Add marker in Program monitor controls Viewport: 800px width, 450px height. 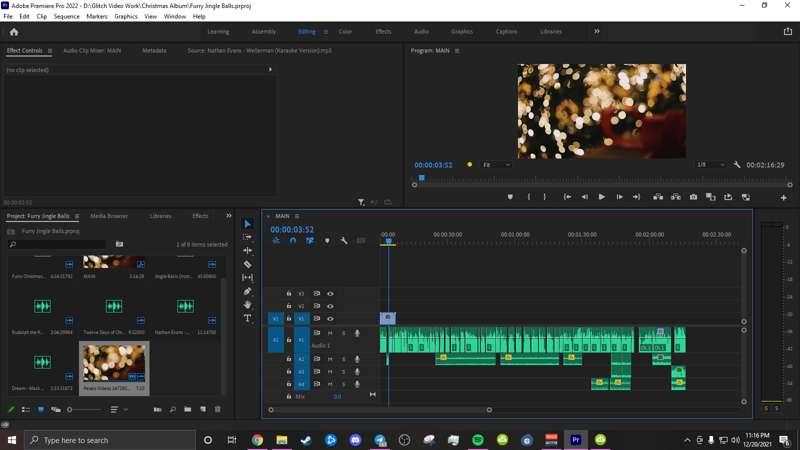click(x=510, y=197)
